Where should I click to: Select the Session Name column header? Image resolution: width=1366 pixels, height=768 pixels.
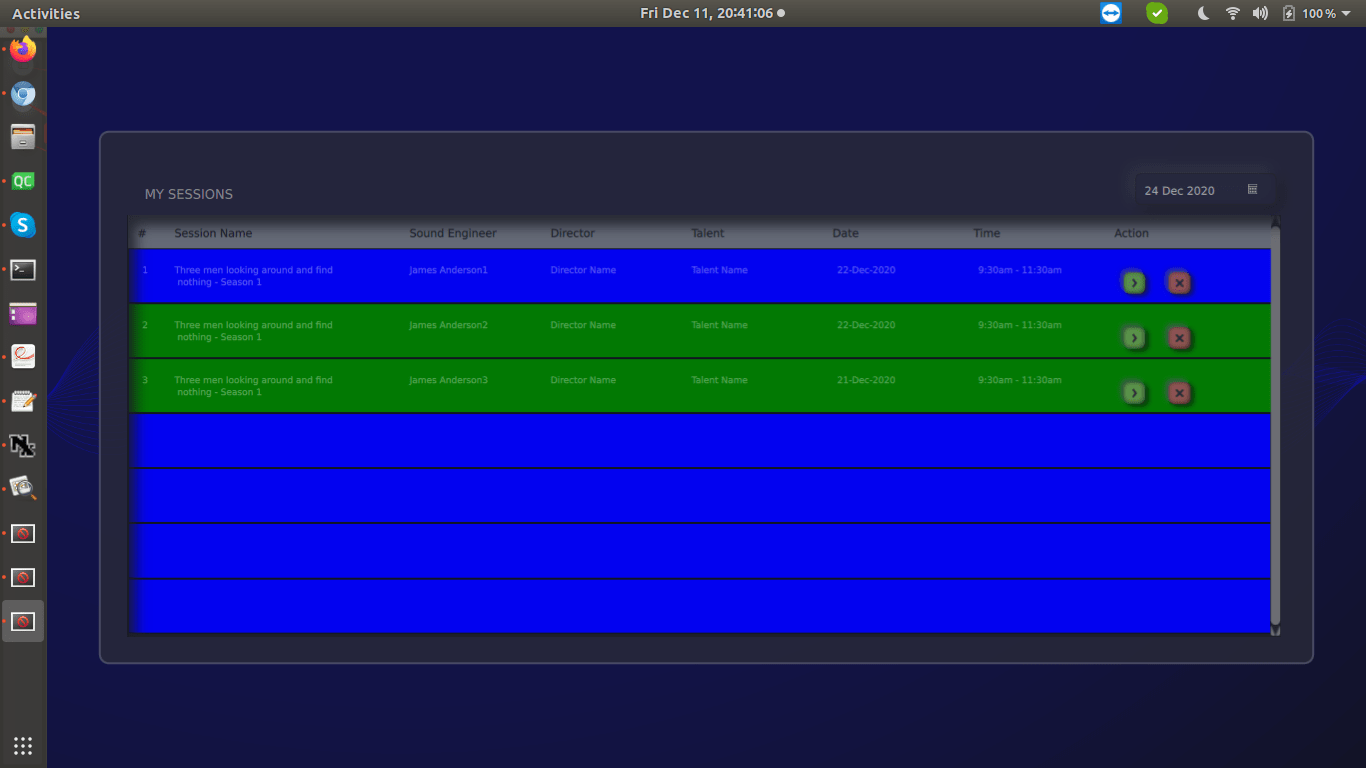tap(213, 233)
